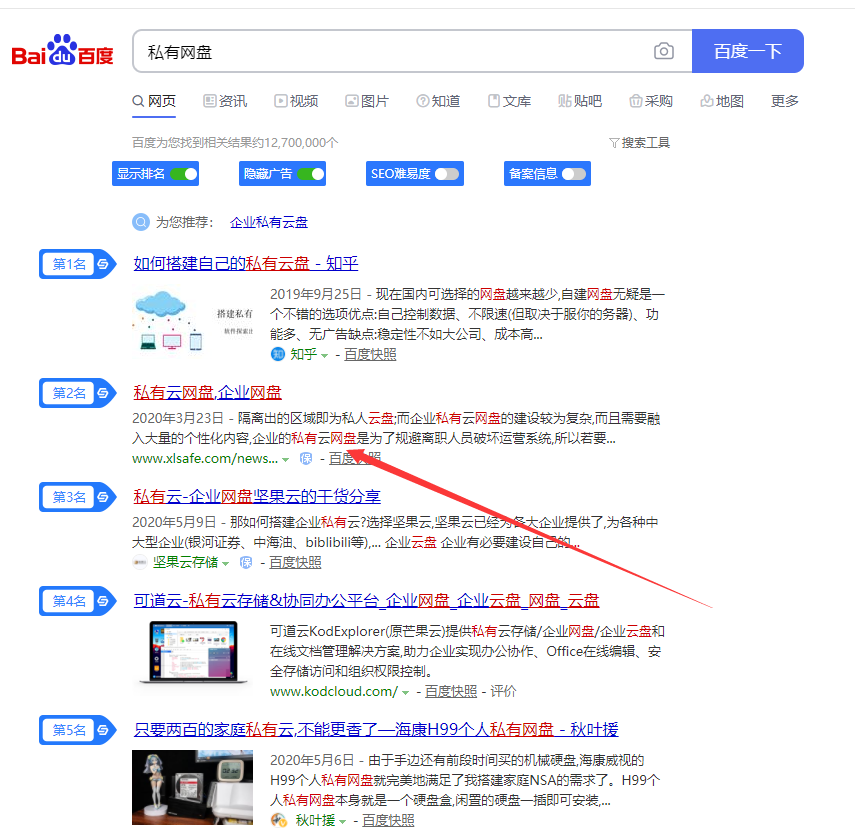Switch to the 视频 tab

click(296, 101)
